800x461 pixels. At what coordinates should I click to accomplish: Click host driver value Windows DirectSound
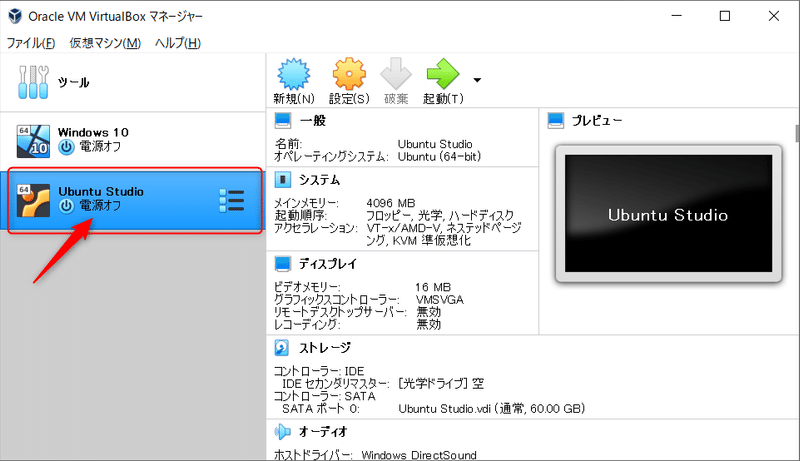tap(419, 455)
